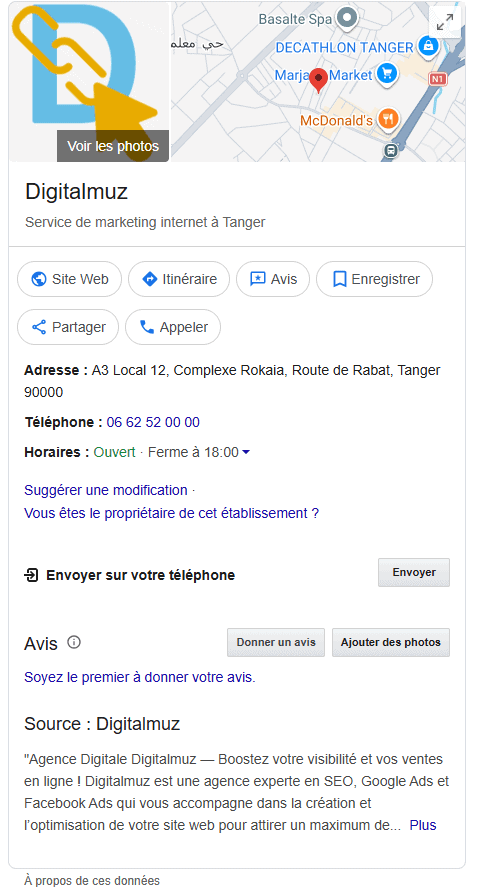This screenshot has height=889, width=479.
Task: Select the Marjane Market cart icon
Action: pos(387,74)
